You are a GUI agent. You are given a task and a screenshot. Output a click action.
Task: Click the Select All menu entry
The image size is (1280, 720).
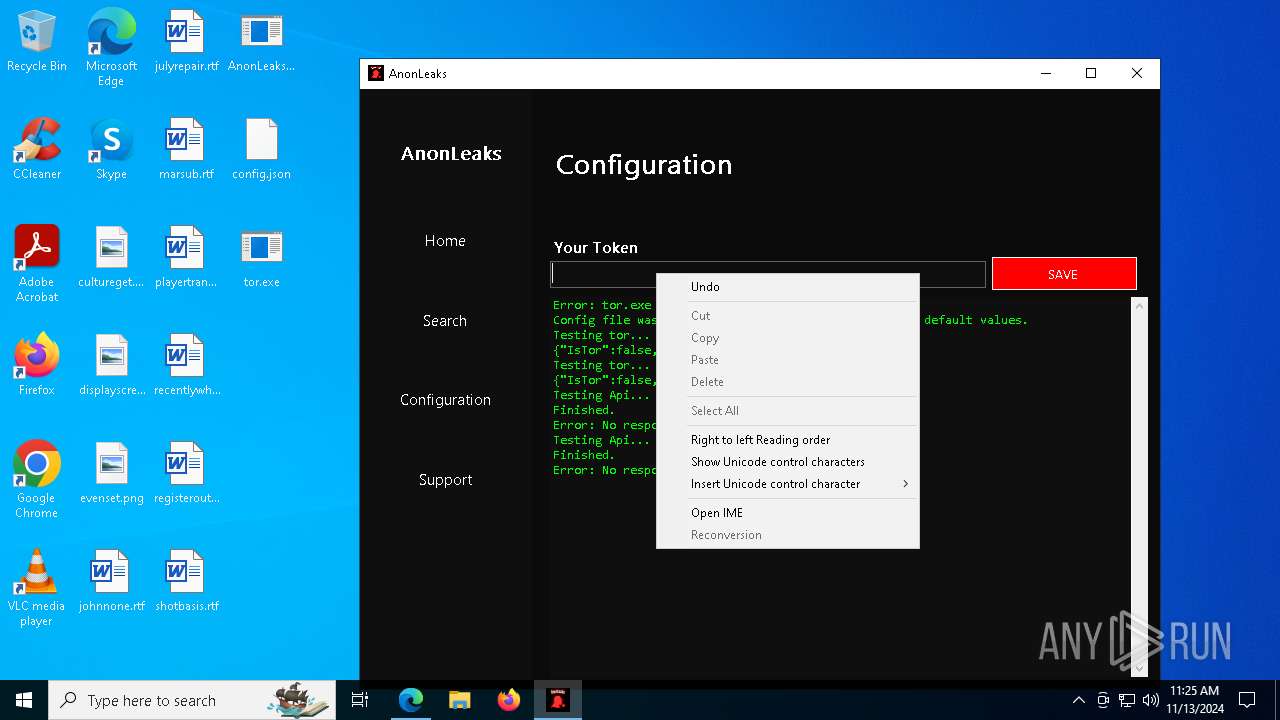pyautogui.click(x=788, y=411)
